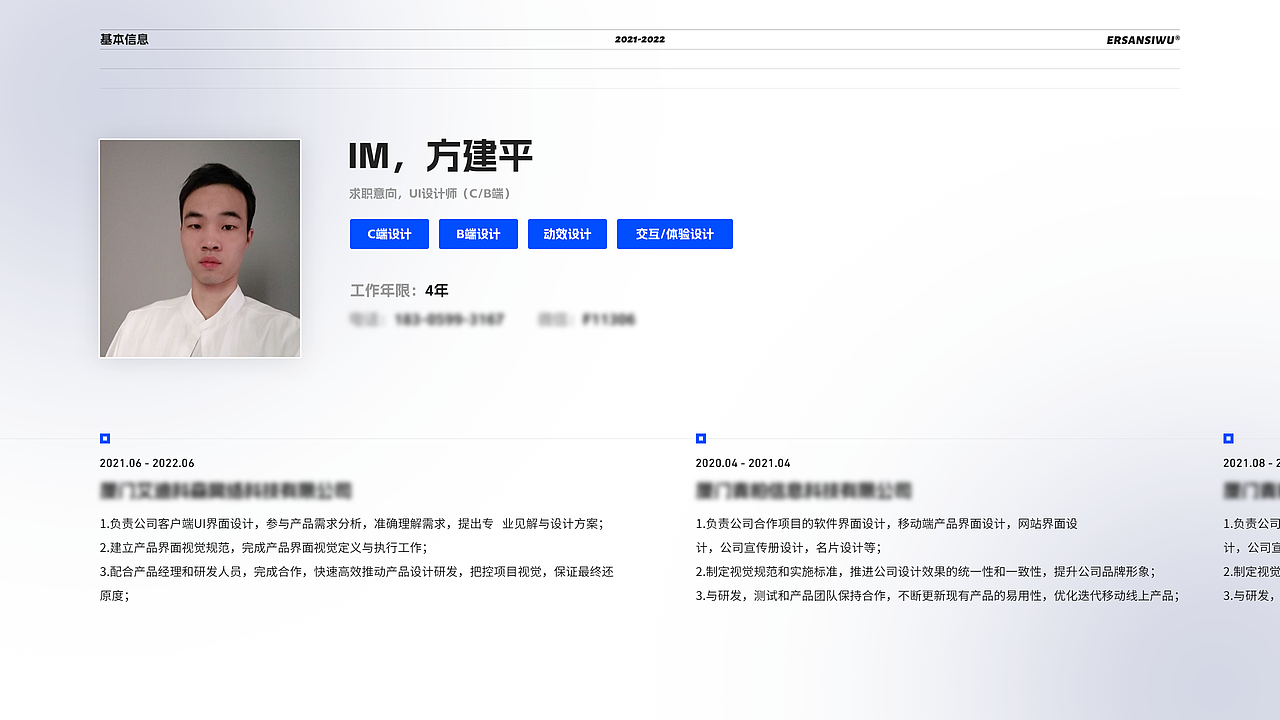This screenshot has height=720, width=1280.
Task: Click the 2021.08 timeline marker square
Action: coord(1229,438)
